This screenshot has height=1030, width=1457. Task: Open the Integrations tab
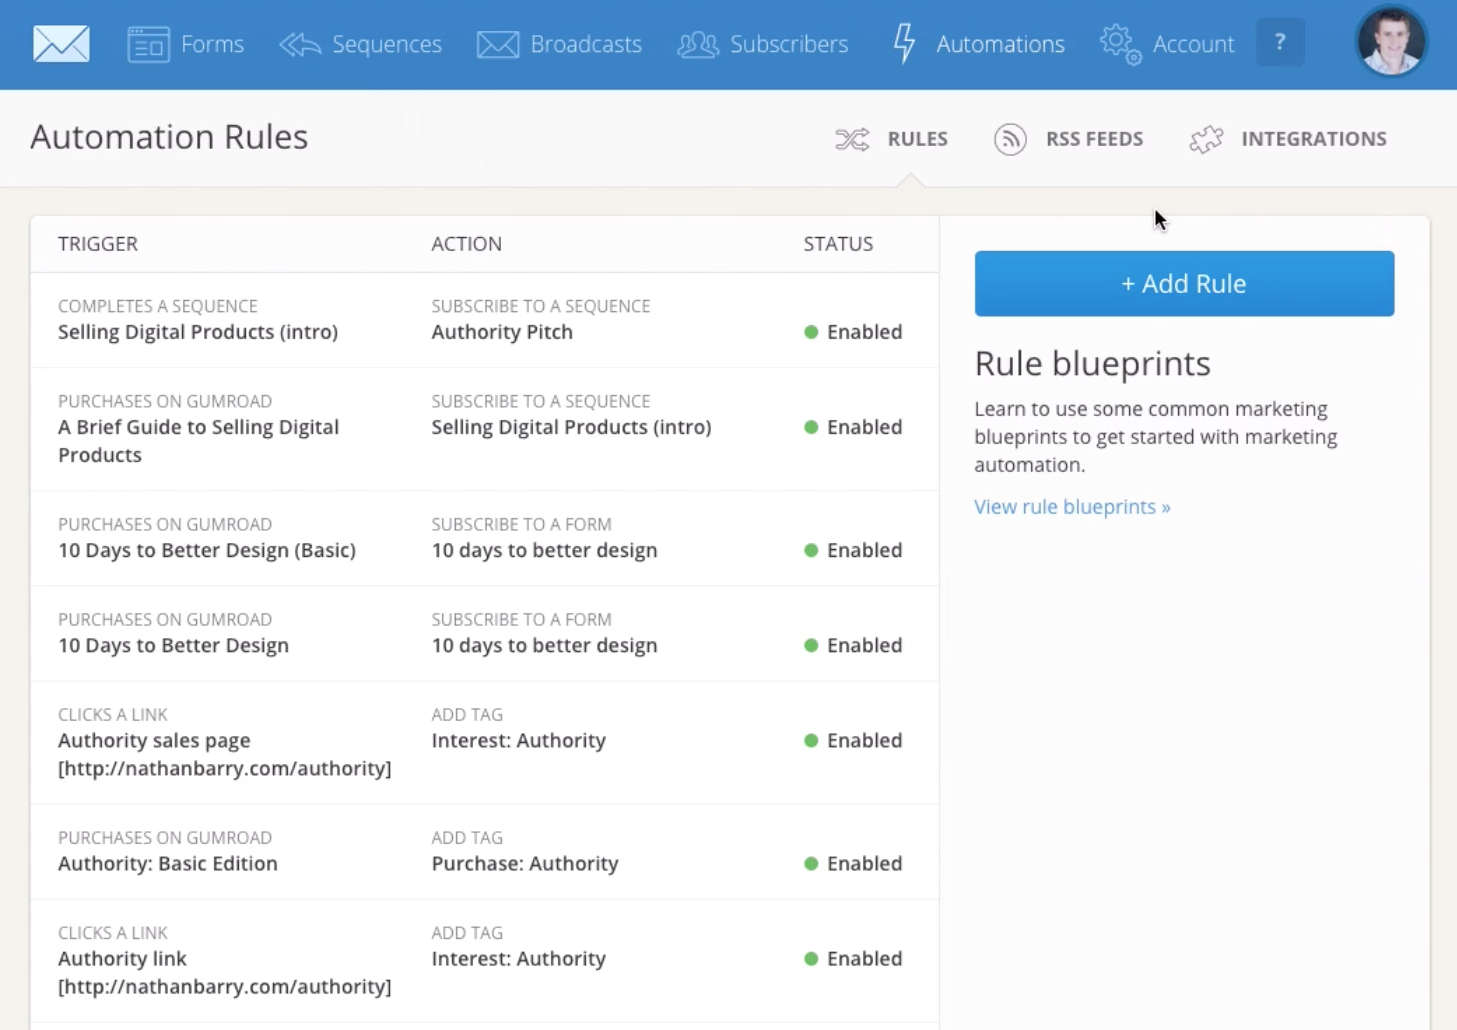(x=1288, y=139)
